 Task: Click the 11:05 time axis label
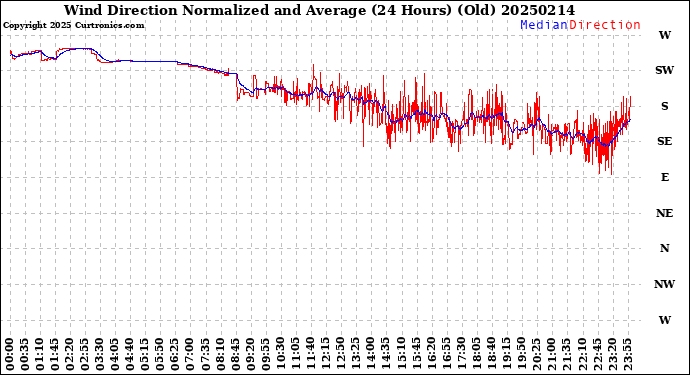[x=296, y=355]
